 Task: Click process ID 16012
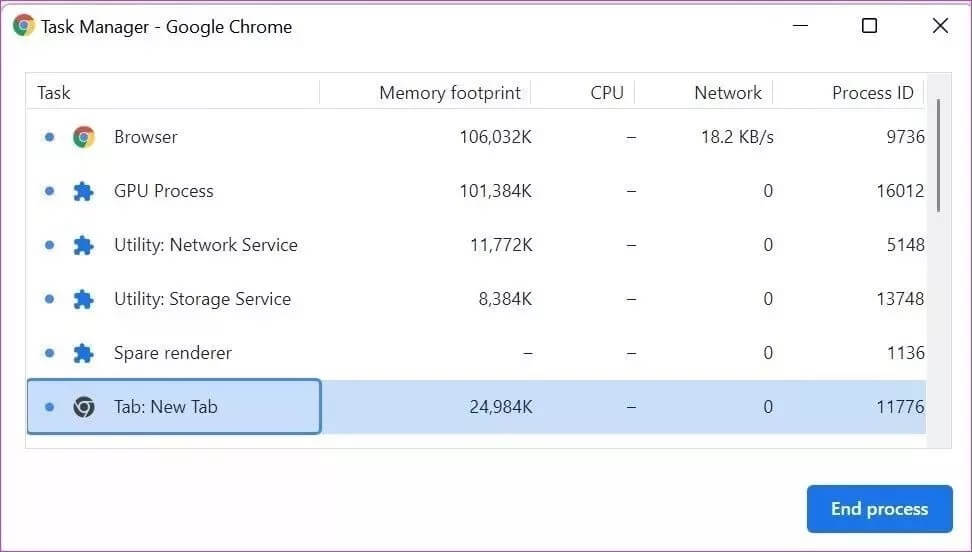[x=900, y=191]
